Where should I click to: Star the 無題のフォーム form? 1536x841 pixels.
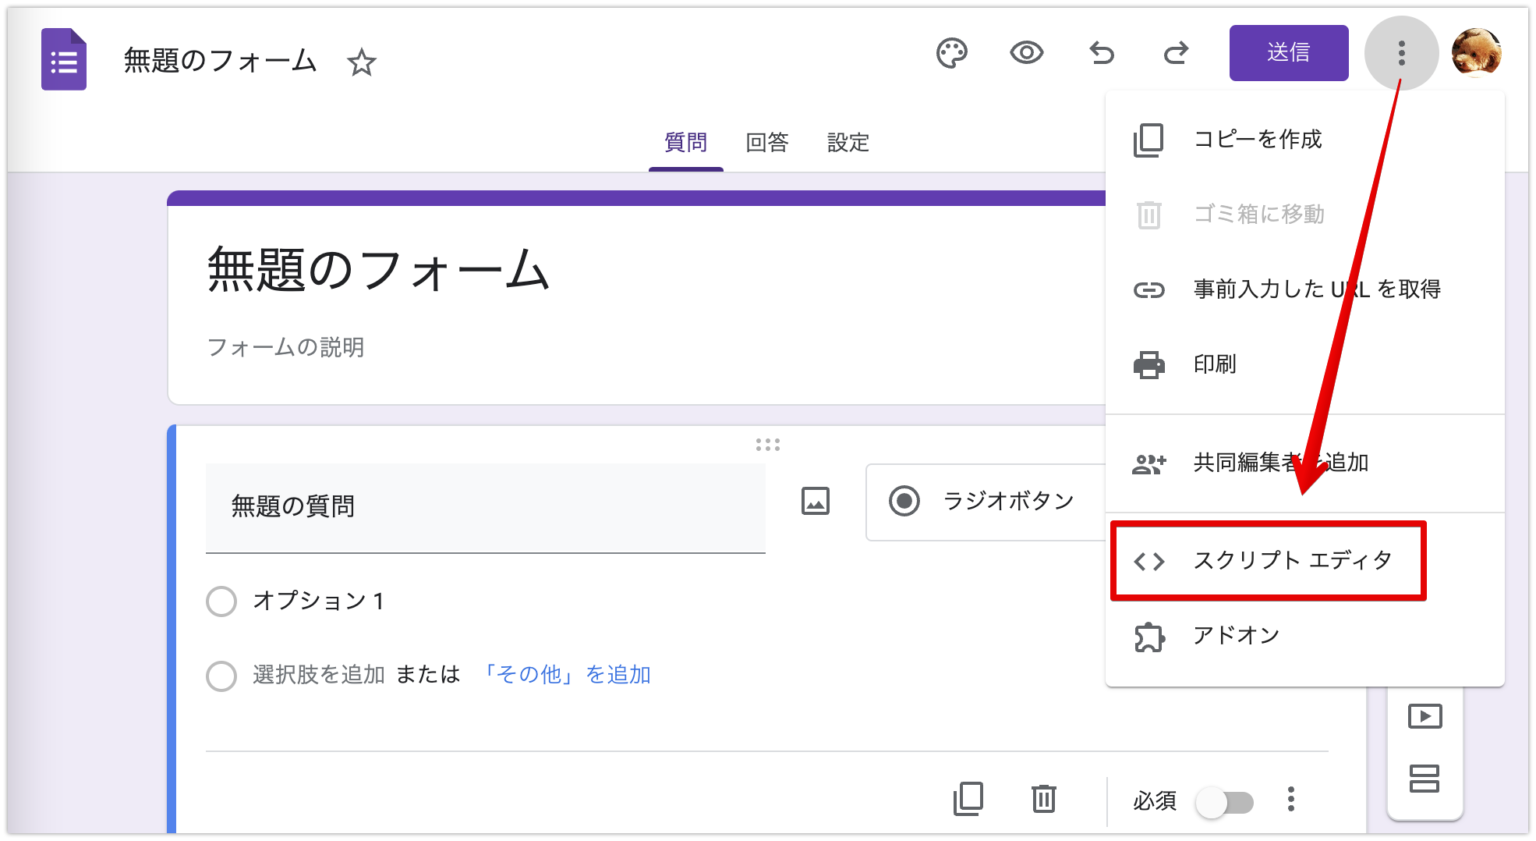tap(361, 62)
